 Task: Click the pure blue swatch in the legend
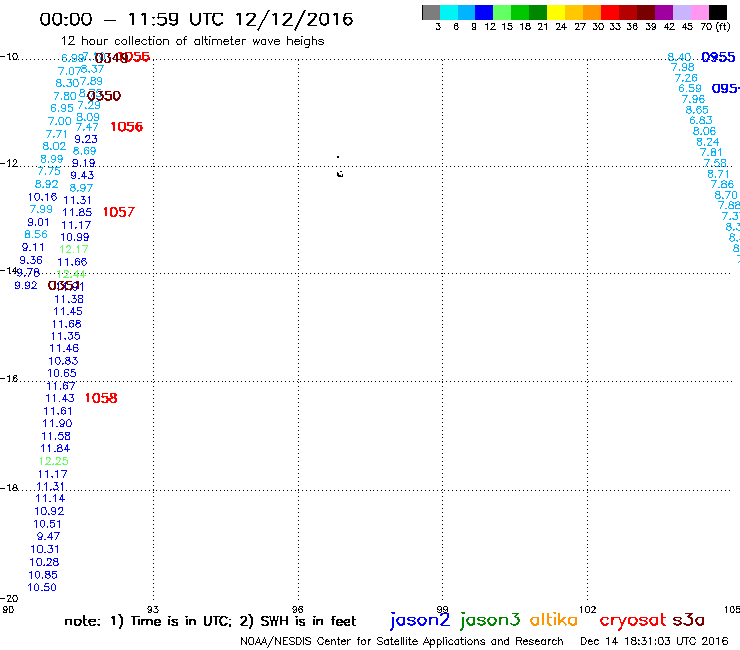coord(484,12)
